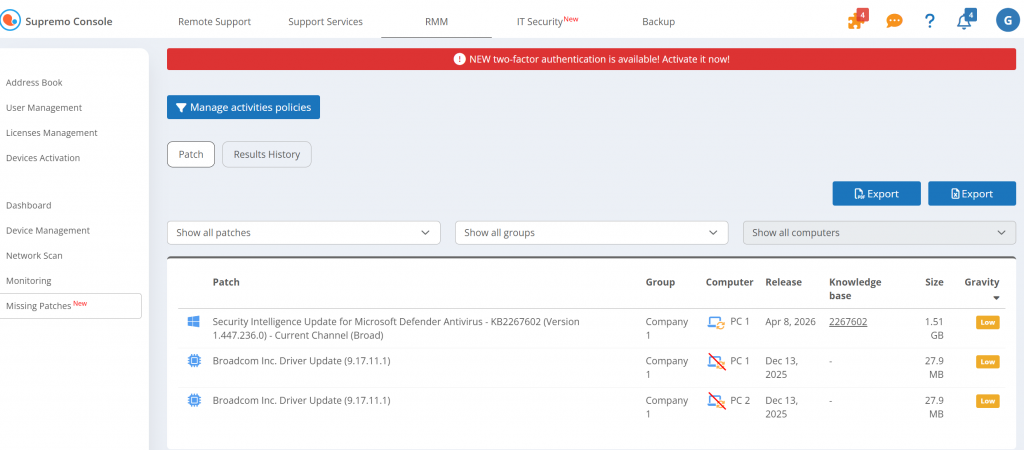
Task: Open Monitoring in sidebar
Action: (x=29, y=281)
